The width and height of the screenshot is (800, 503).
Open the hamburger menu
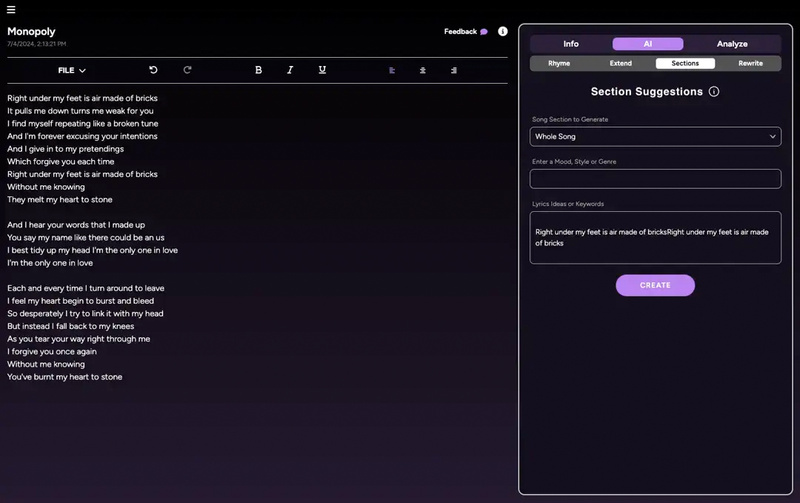[11, 10]
